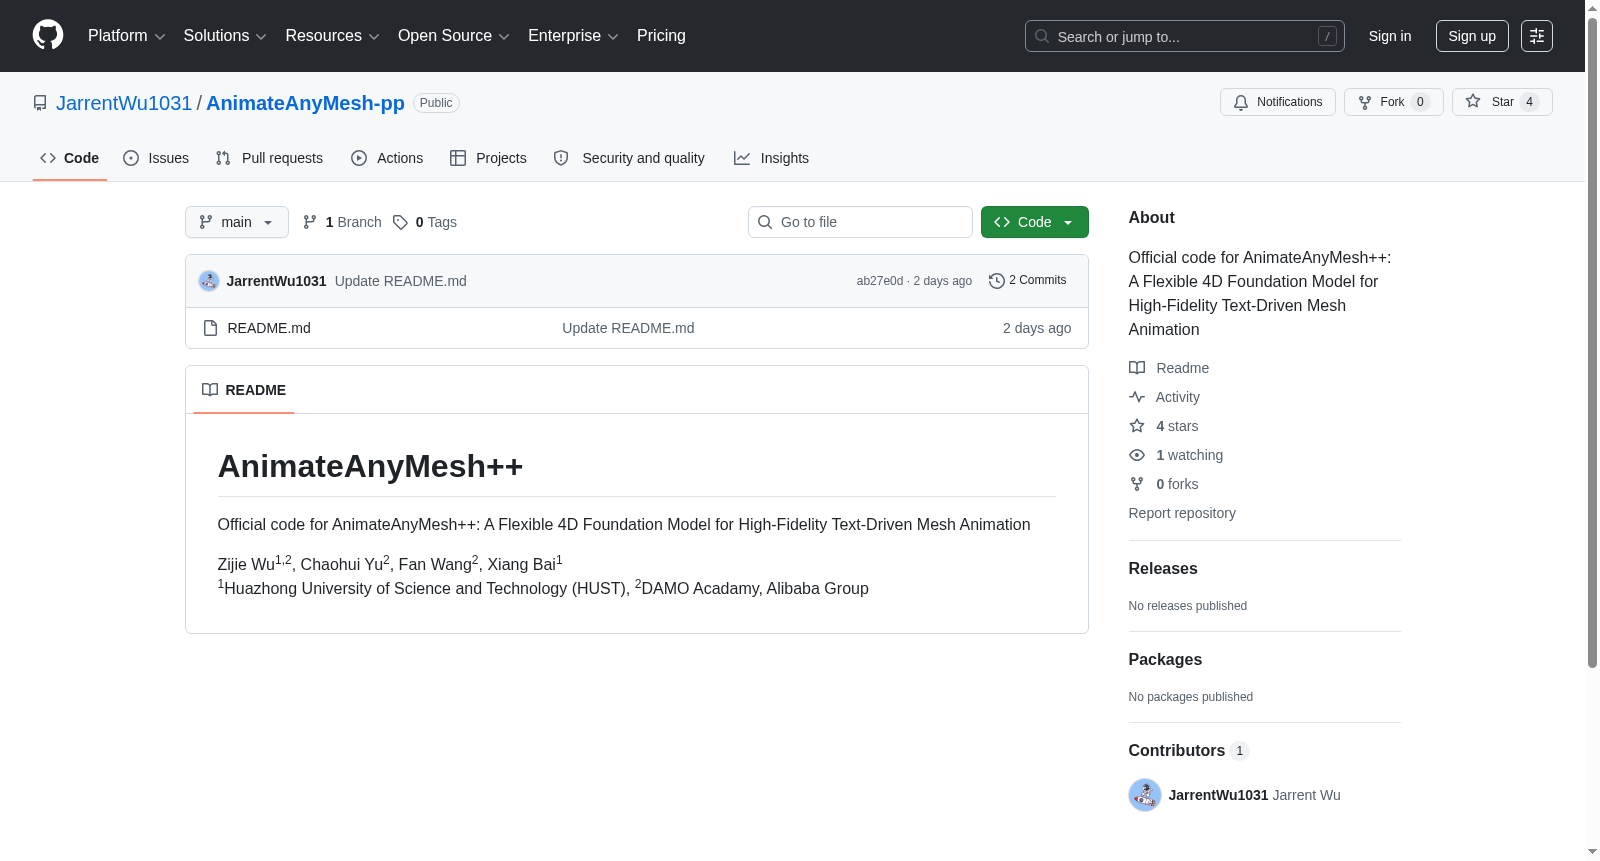Click the fork icon beside 0 forks

[1137, 484]
